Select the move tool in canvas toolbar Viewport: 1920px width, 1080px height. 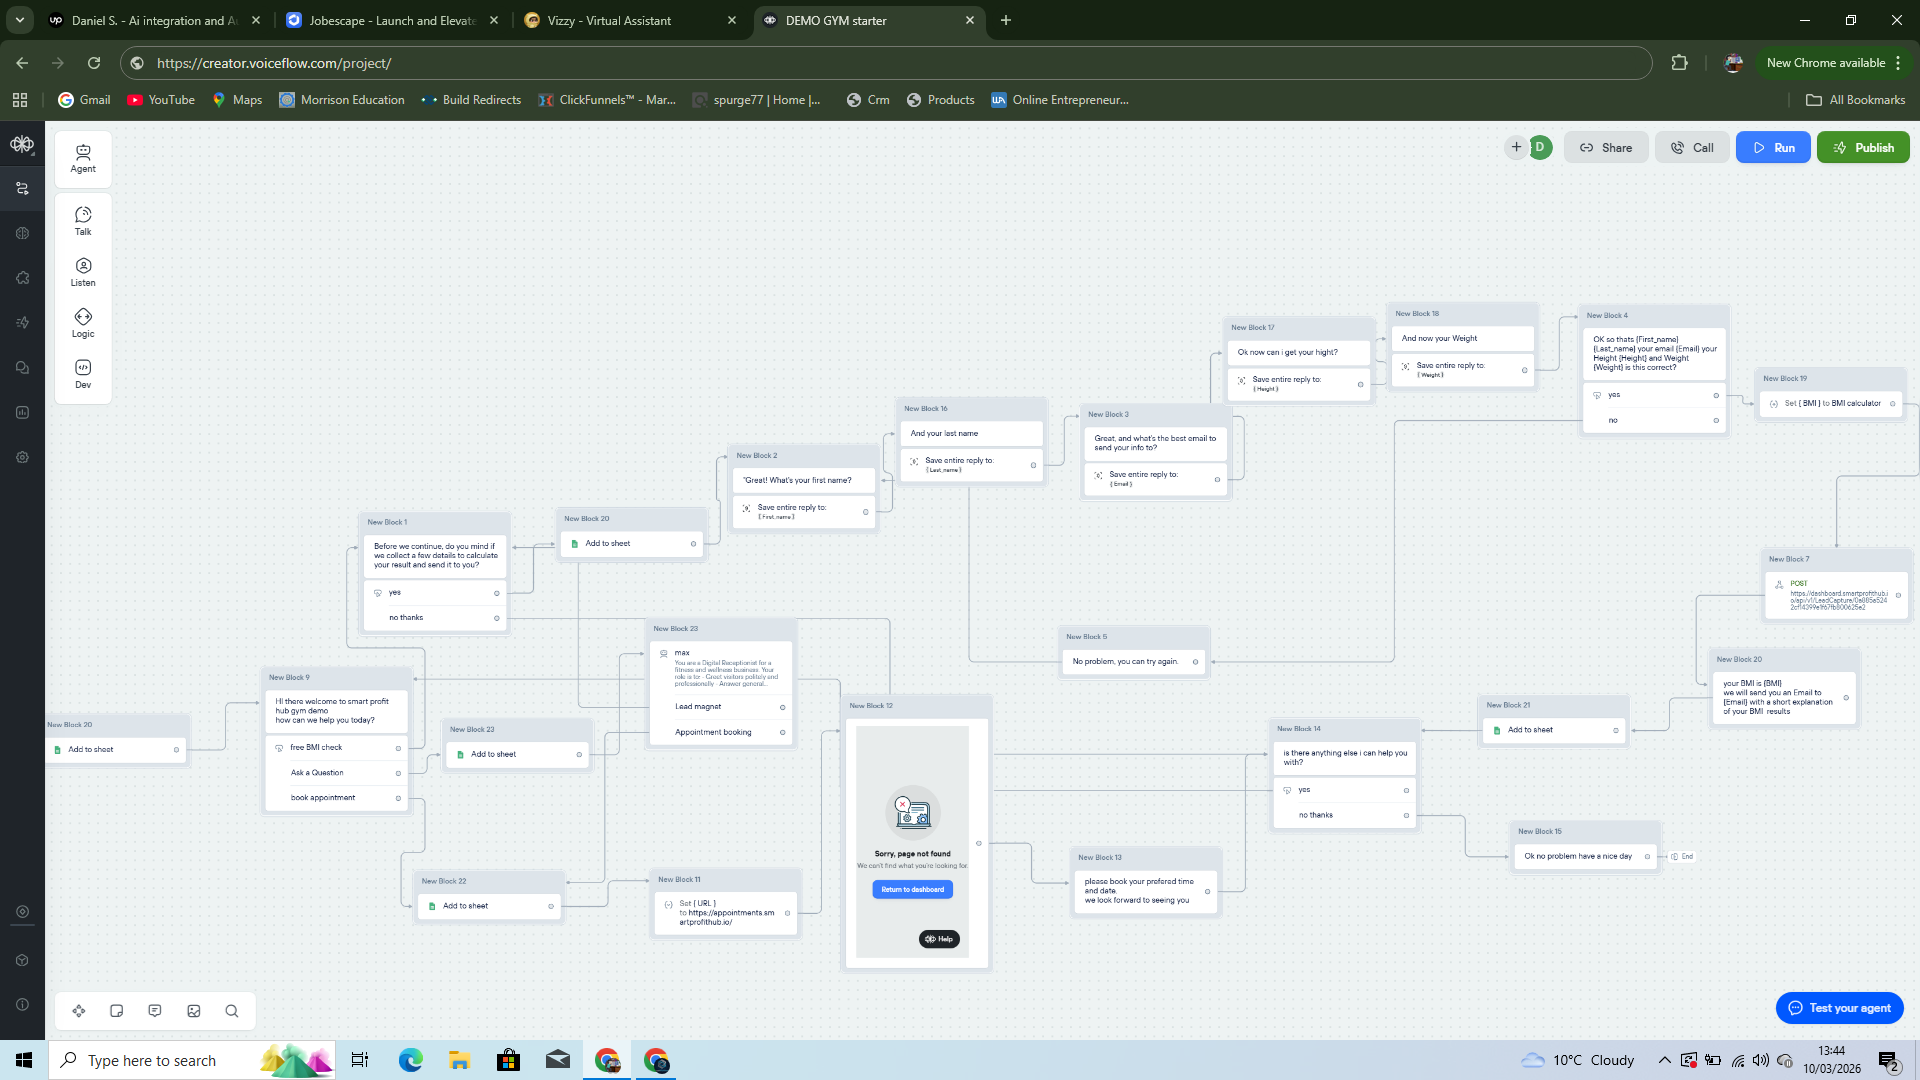click(x=79, y=1011)
